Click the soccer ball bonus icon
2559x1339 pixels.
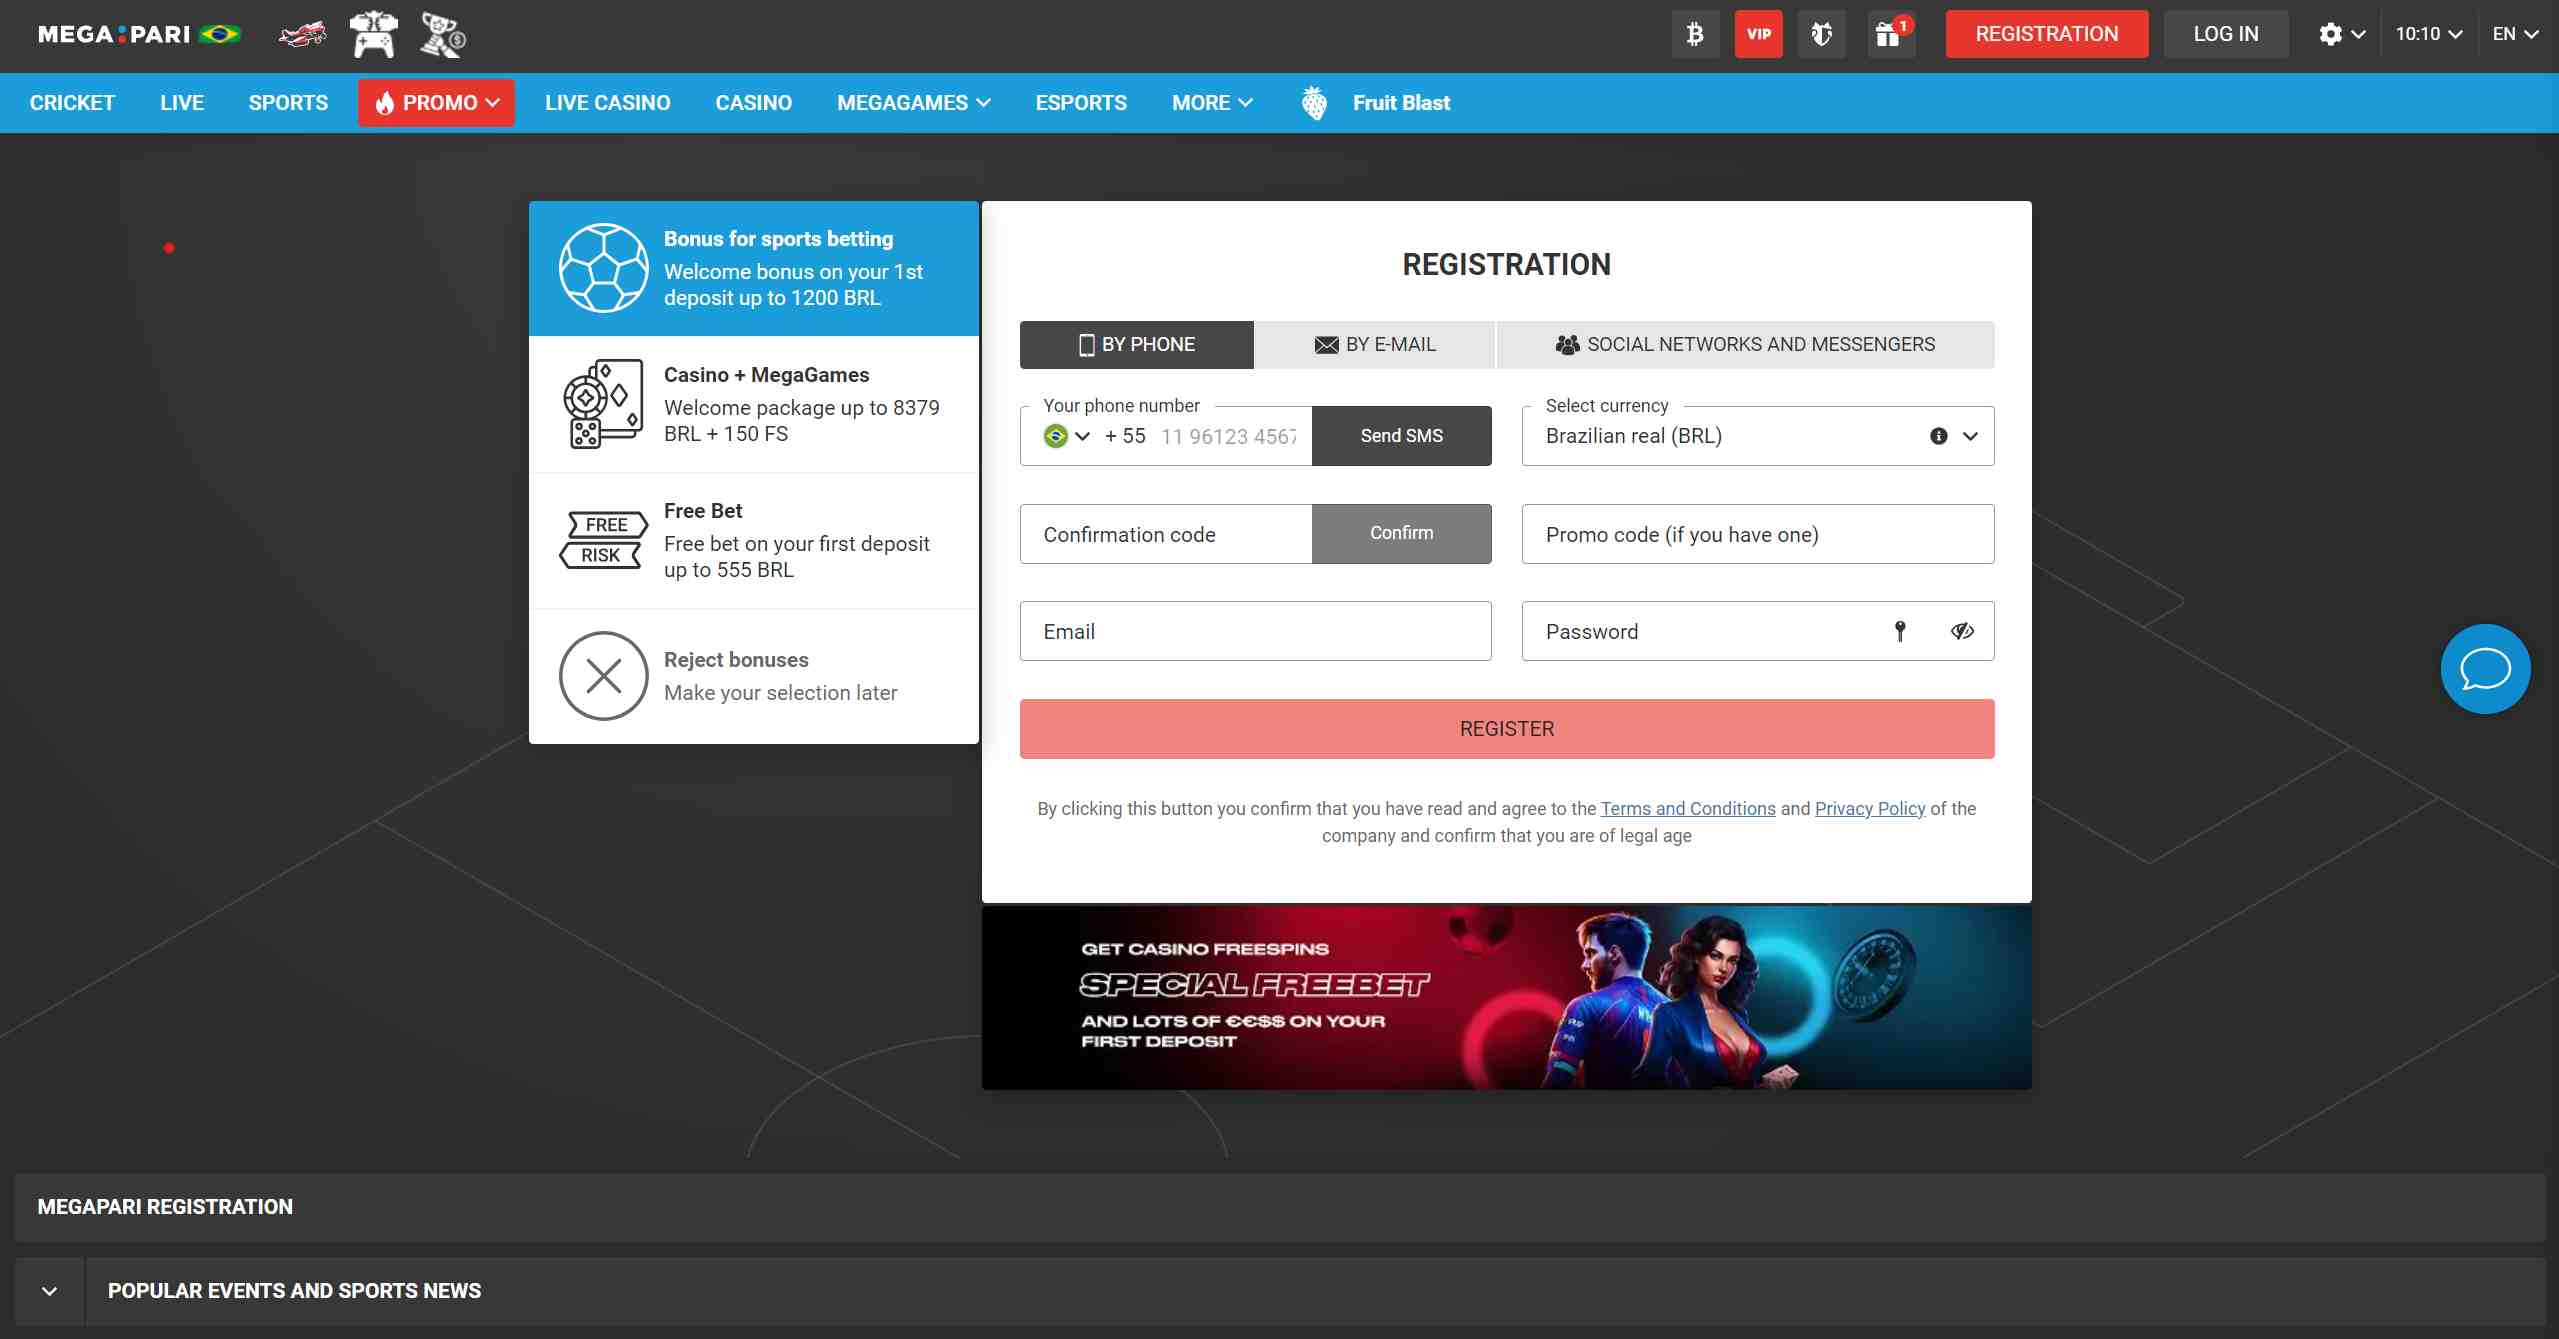pyautogui.click(x=604, y=268)
